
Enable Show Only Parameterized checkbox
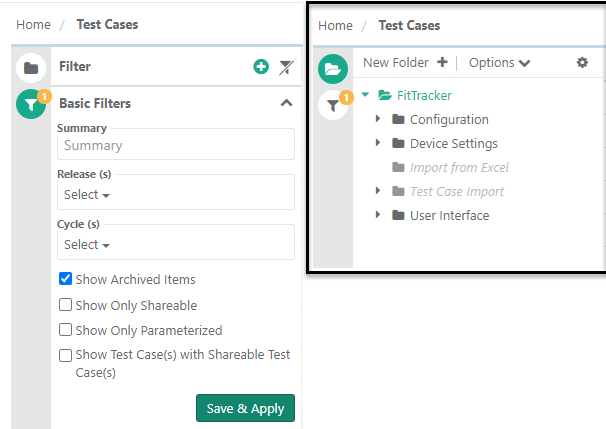65,330
